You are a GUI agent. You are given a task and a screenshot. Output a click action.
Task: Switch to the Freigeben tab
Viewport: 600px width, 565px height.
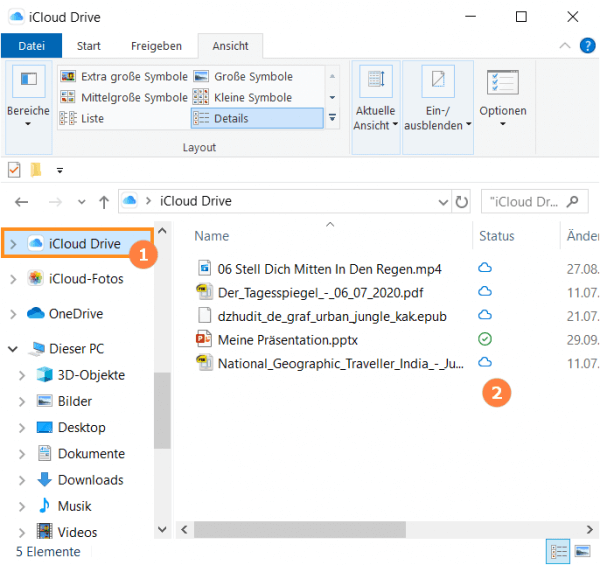coord(156,46)
